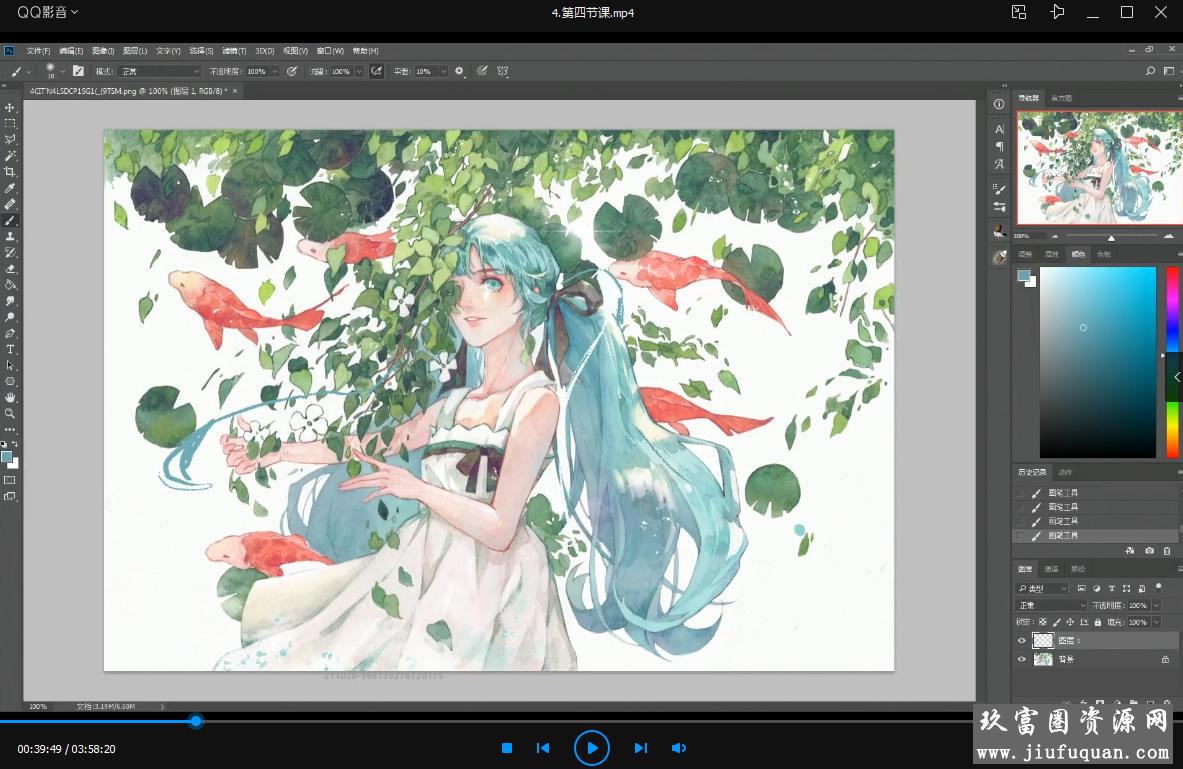Hide the 图层 1 layer visibility eye

(x=1021, y=640)
